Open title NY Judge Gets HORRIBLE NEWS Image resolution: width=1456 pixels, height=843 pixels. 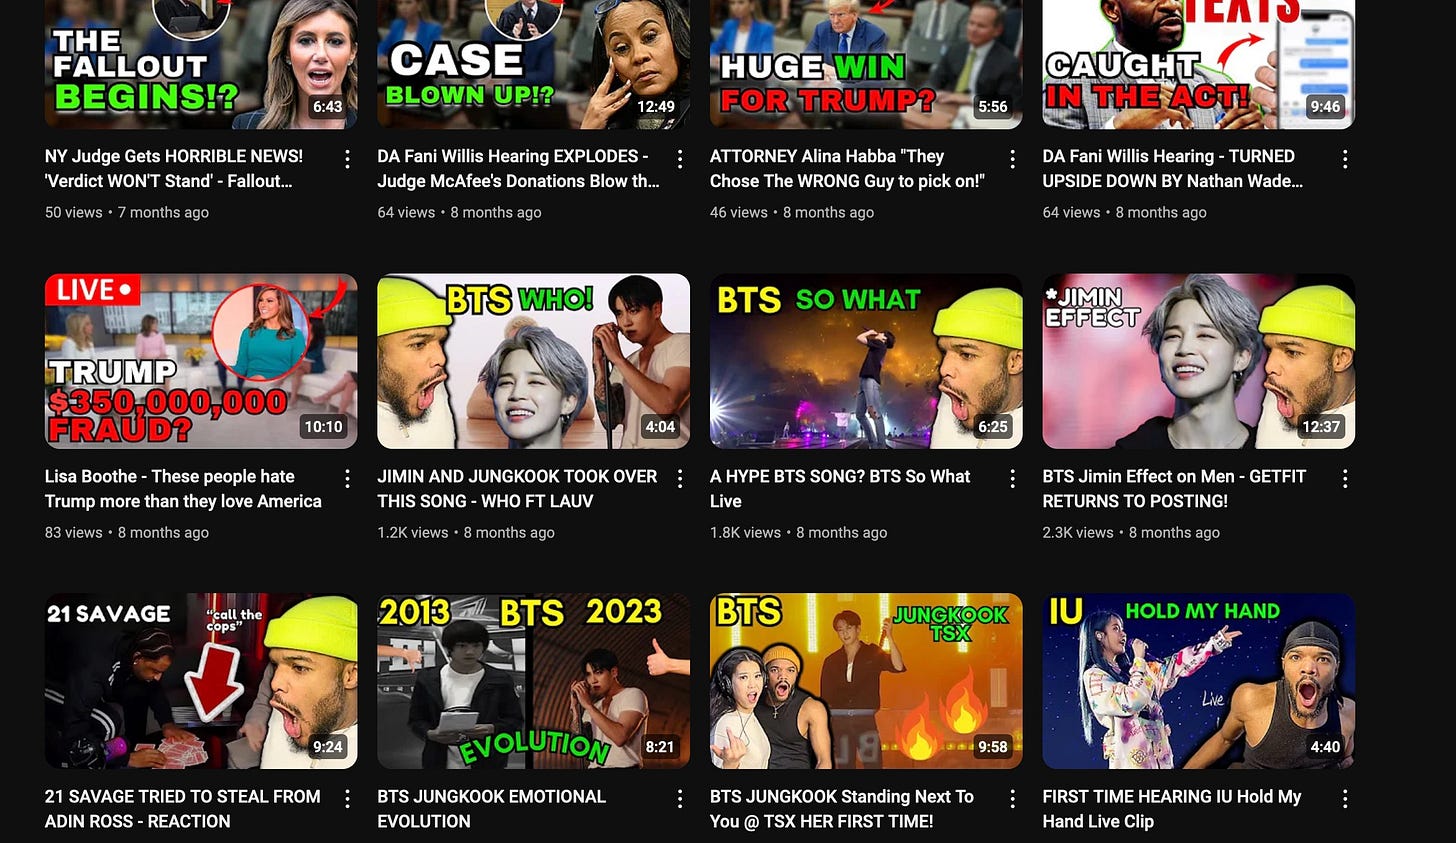coord(174,169)
